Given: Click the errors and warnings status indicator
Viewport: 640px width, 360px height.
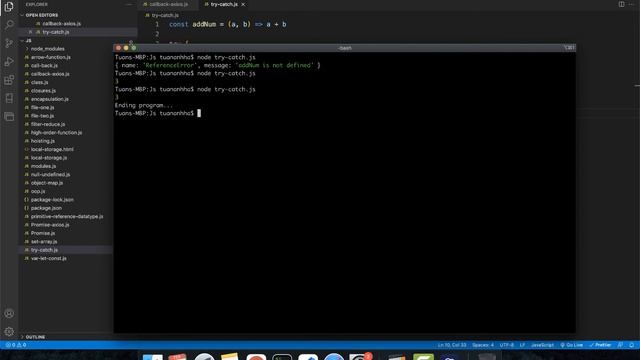Looking at the screenshot, I should click(x=16, y=345).
